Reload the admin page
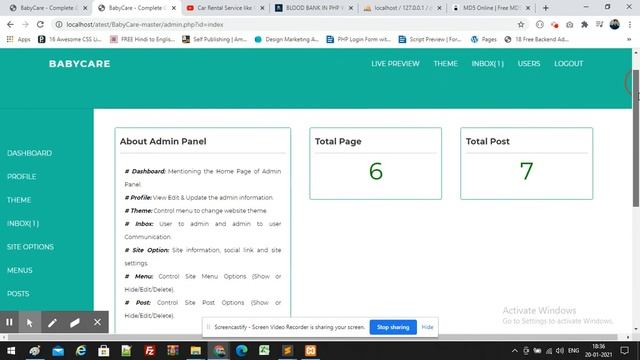The height and width of the screenshot is (360, 640). click(40, 24)
